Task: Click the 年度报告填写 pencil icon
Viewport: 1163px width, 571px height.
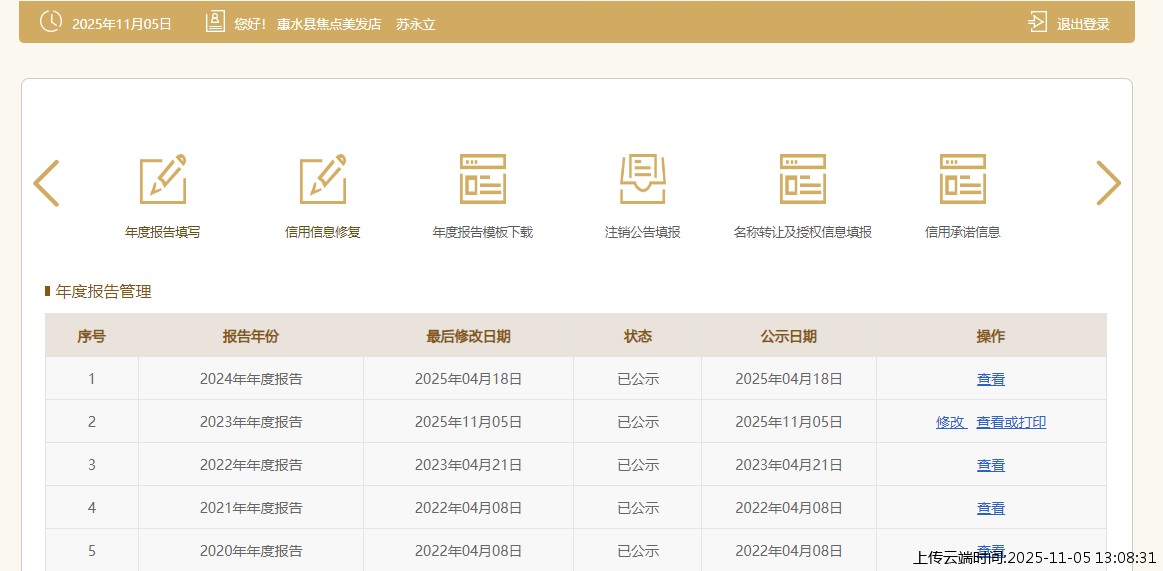Action: [x=162, y=180]
